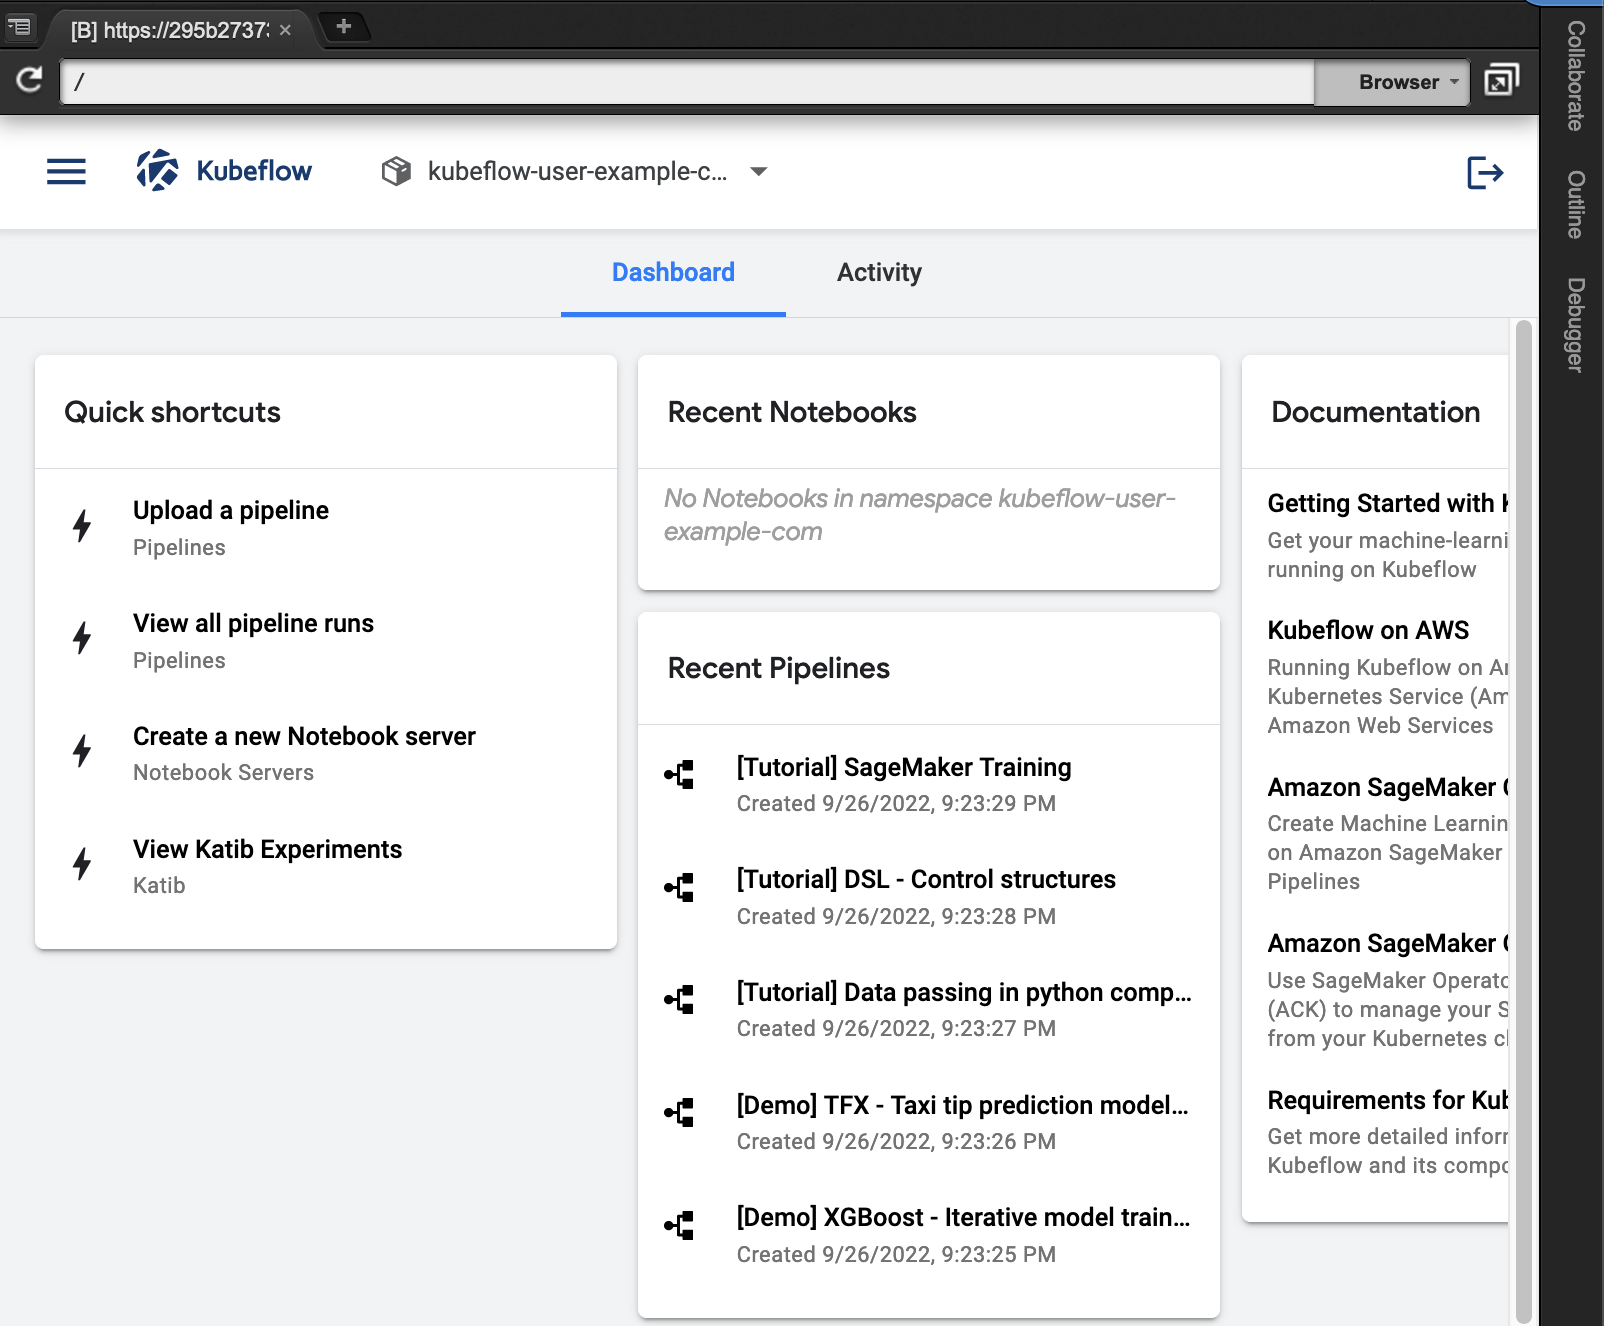Image resolution: width=1604 pixels, height=1326 pixels.
Task: Click the pipeline icon next to SageMaker Training
Action: [680, 774]
